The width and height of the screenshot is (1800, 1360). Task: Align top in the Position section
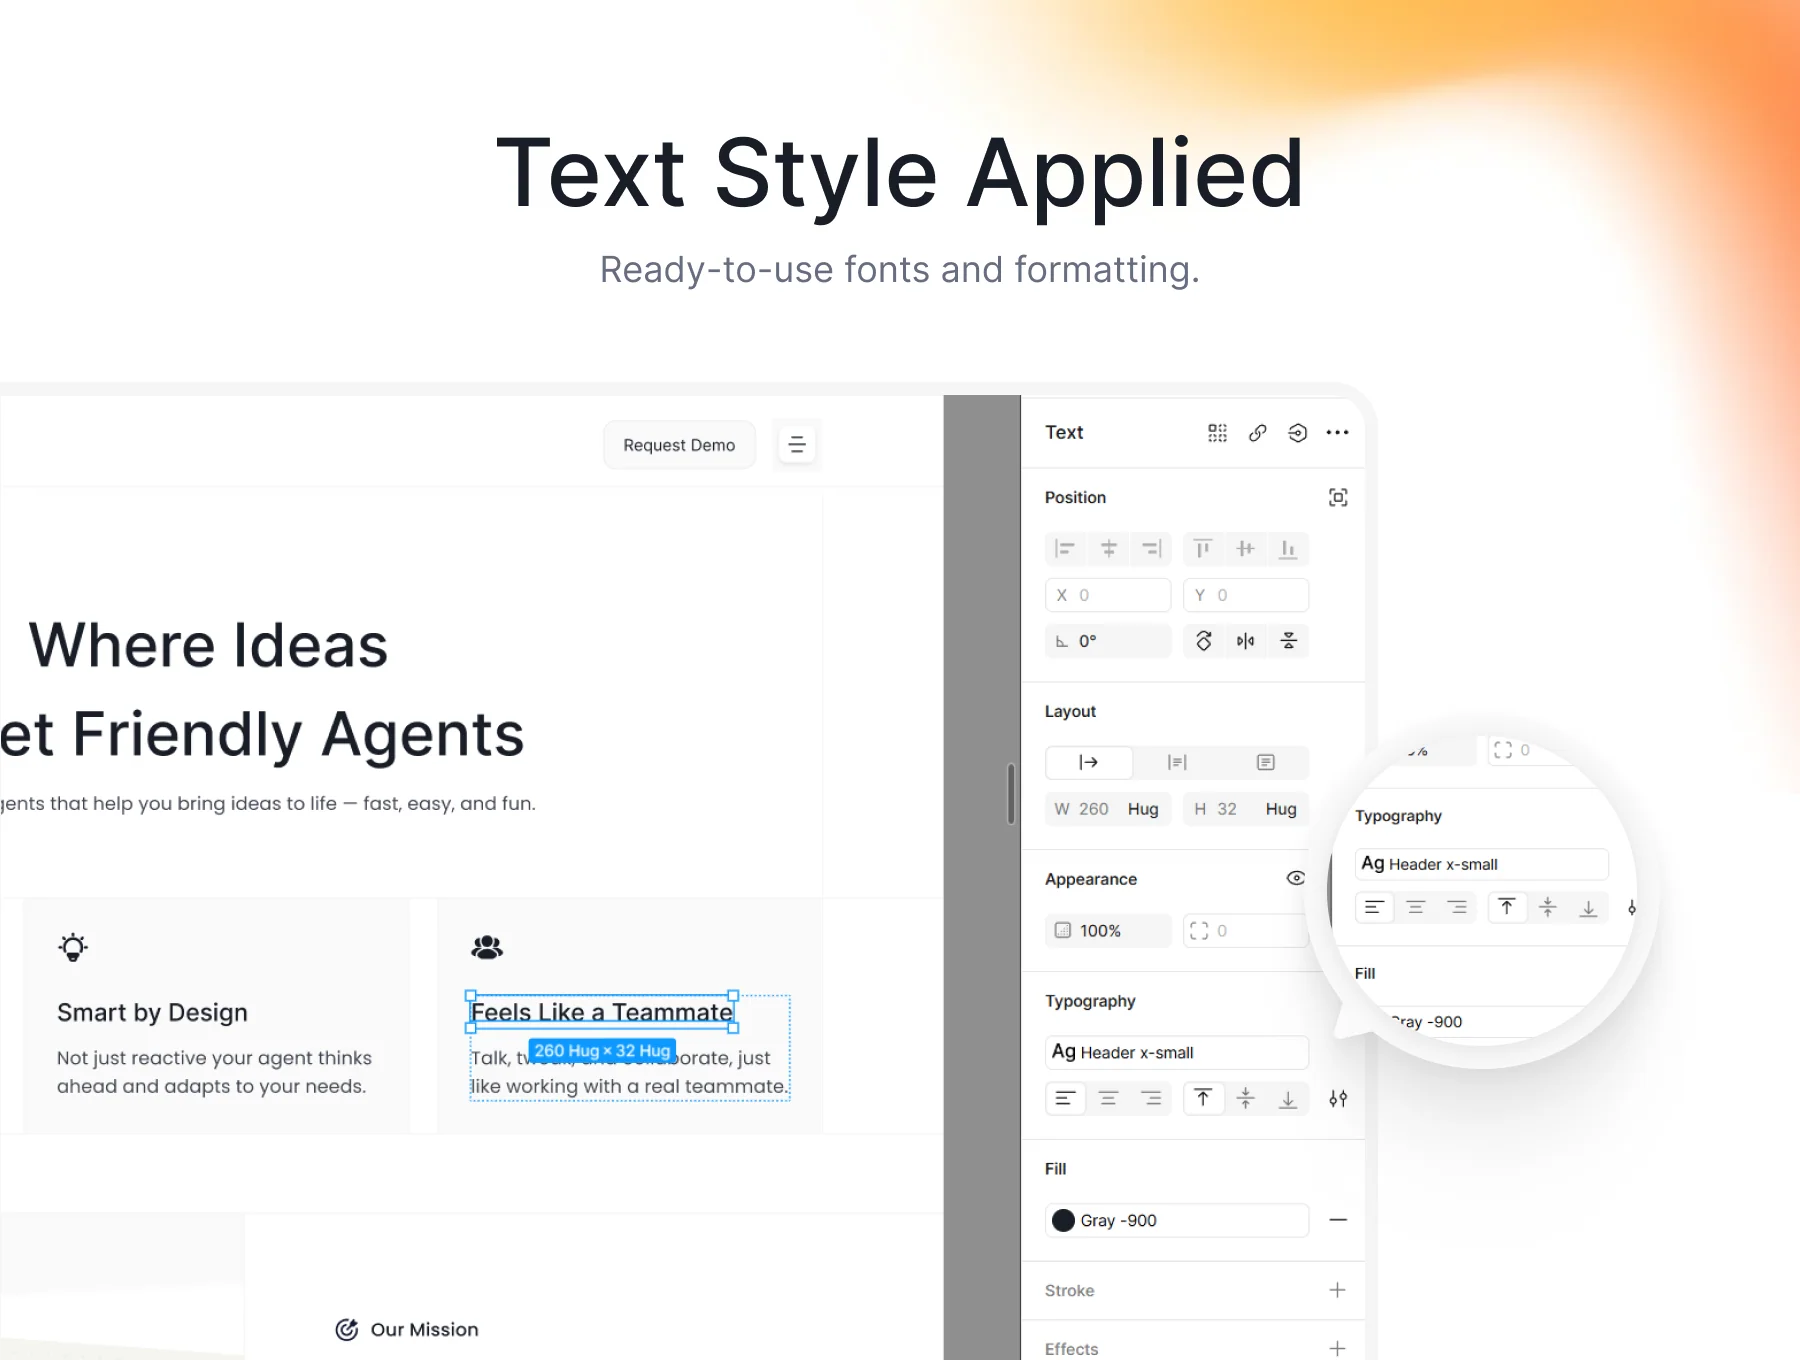[x=1203, y=549]
